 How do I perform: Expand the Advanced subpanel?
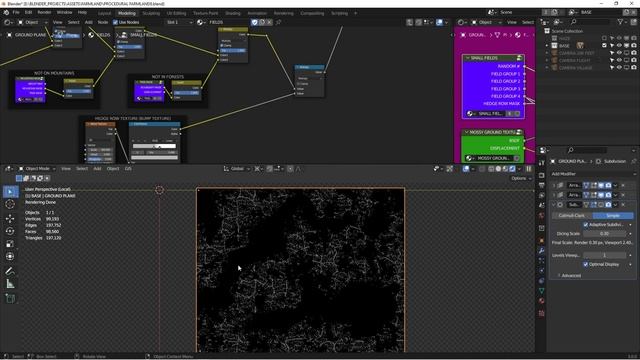coord(570,276)
